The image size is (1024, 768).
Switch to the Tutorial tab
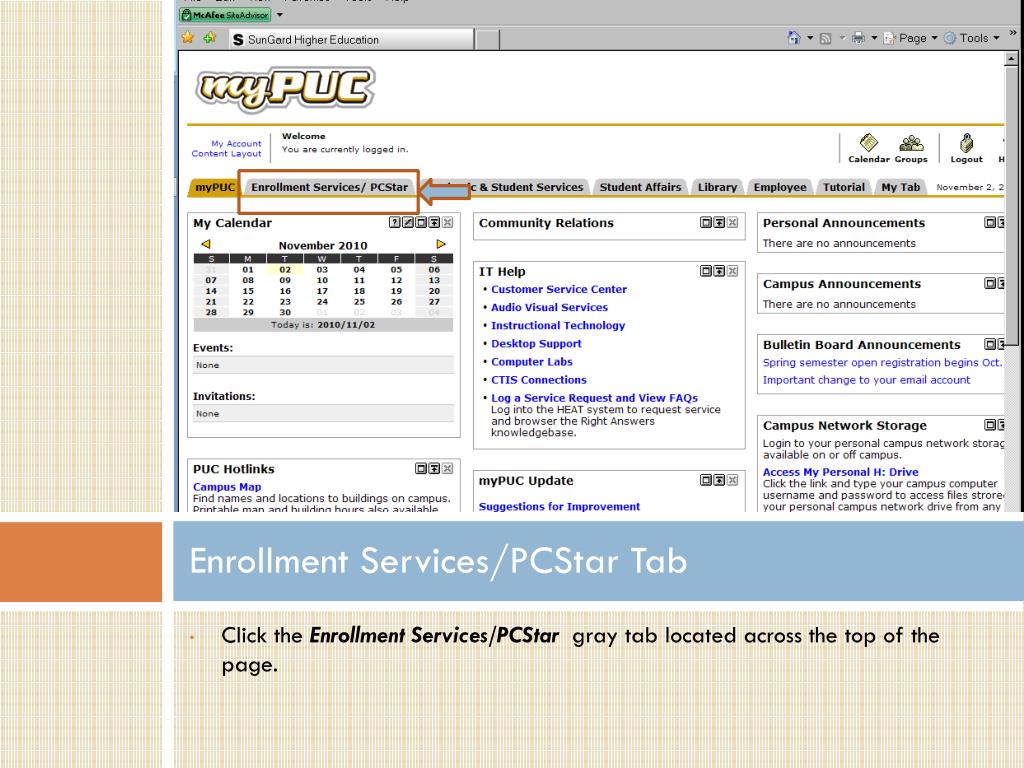(844, 187)
